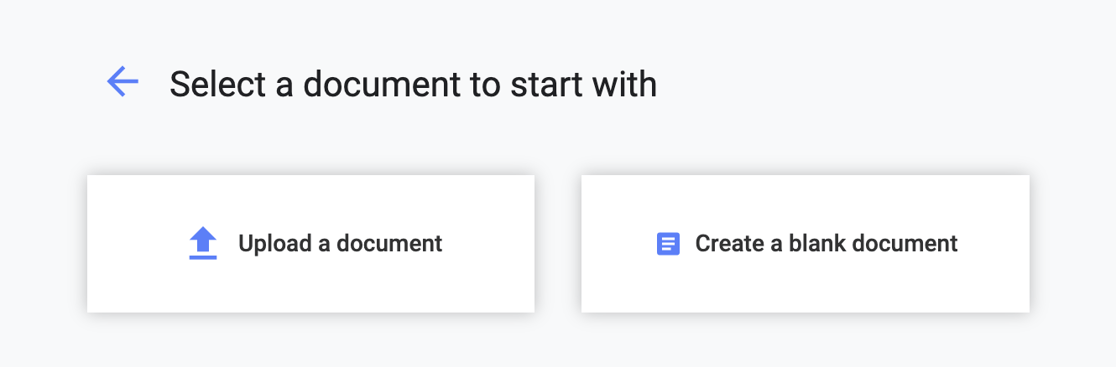Start by uploading an existing document
1116x367 pixels.
tap(310, 243)
